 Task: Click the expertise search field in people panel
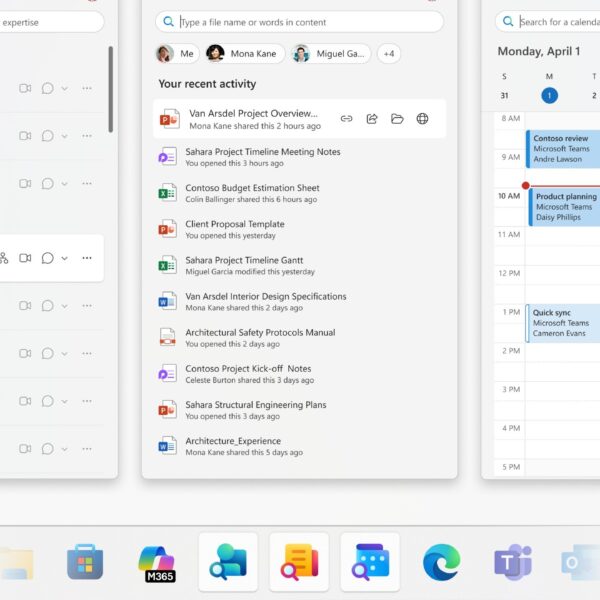point(52,22)
